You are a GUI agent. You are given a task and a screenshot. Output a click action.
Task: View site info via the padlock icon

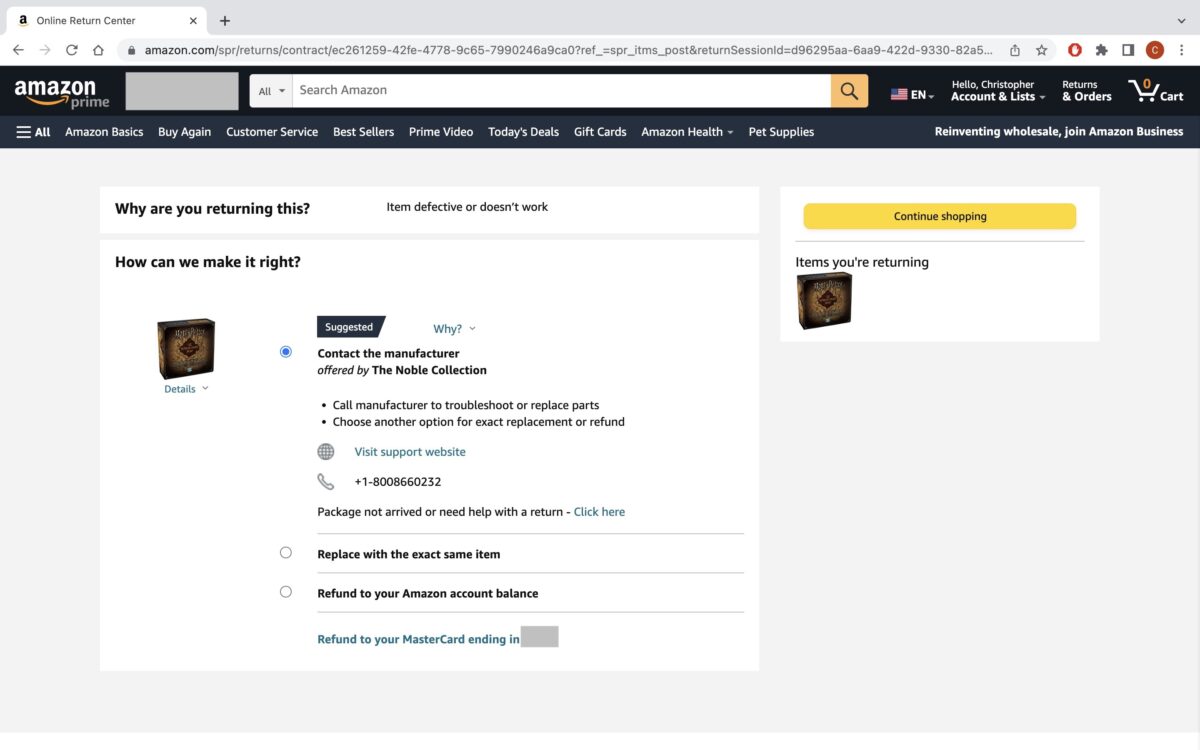(131, 49)
